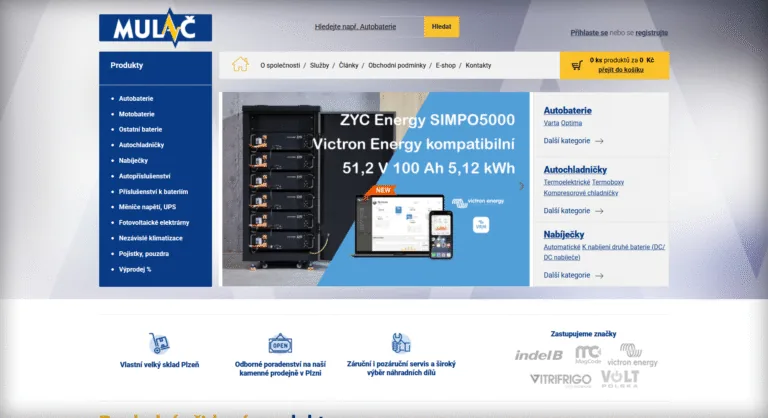The width and height of the screenshot is (768, 418).
Task: Click Další kategorie under Autochladničky
Action: pyautogui.click(x=567, y=211)
